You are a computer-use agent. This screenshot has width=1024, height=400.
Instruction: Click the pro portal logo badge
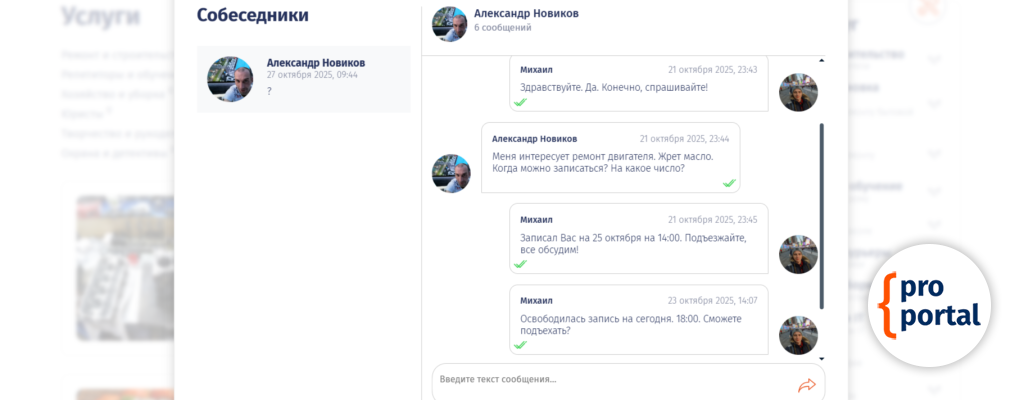(x=929, y=305)
